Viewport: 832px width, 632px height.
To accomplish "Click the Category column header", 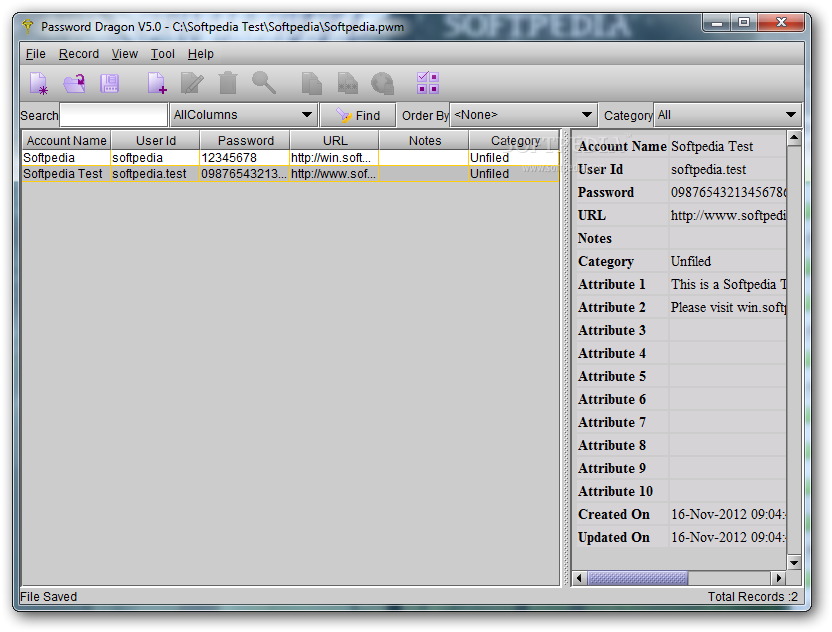I will pyautogui.click(x=514, y=141).
